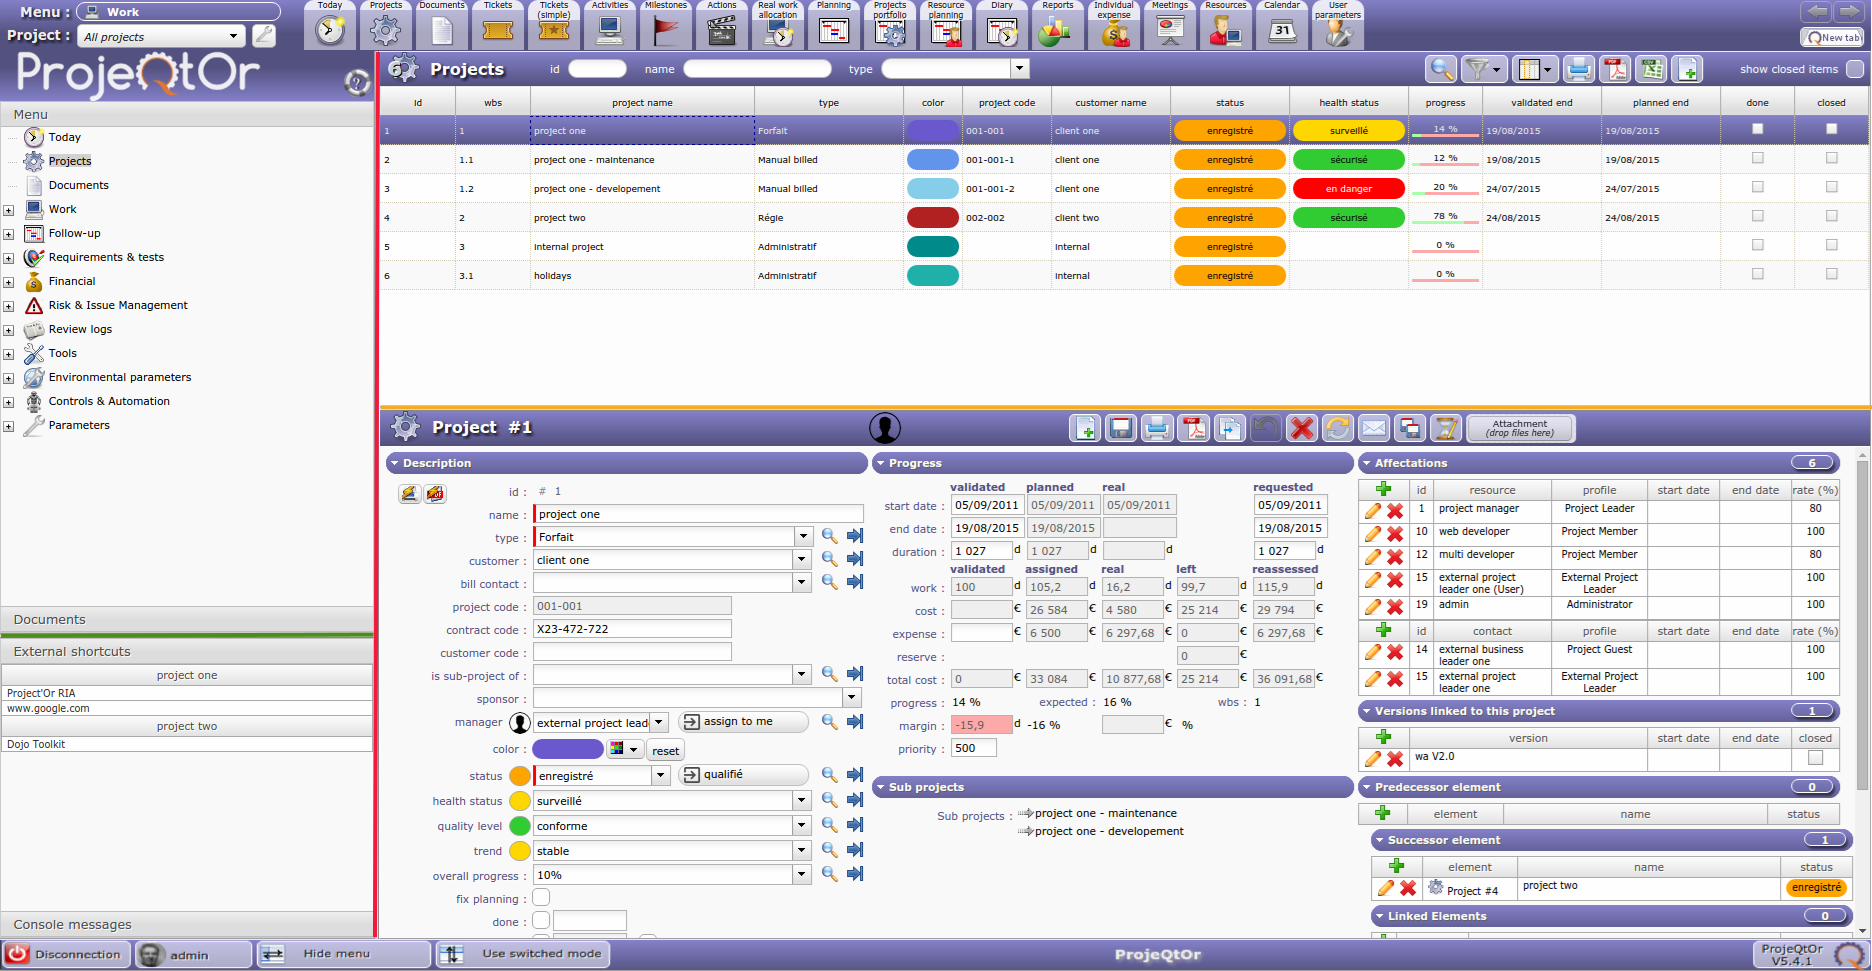Click the help question mark near logo
Viewport: 1872px width, 971px height.
pos(357,81)
